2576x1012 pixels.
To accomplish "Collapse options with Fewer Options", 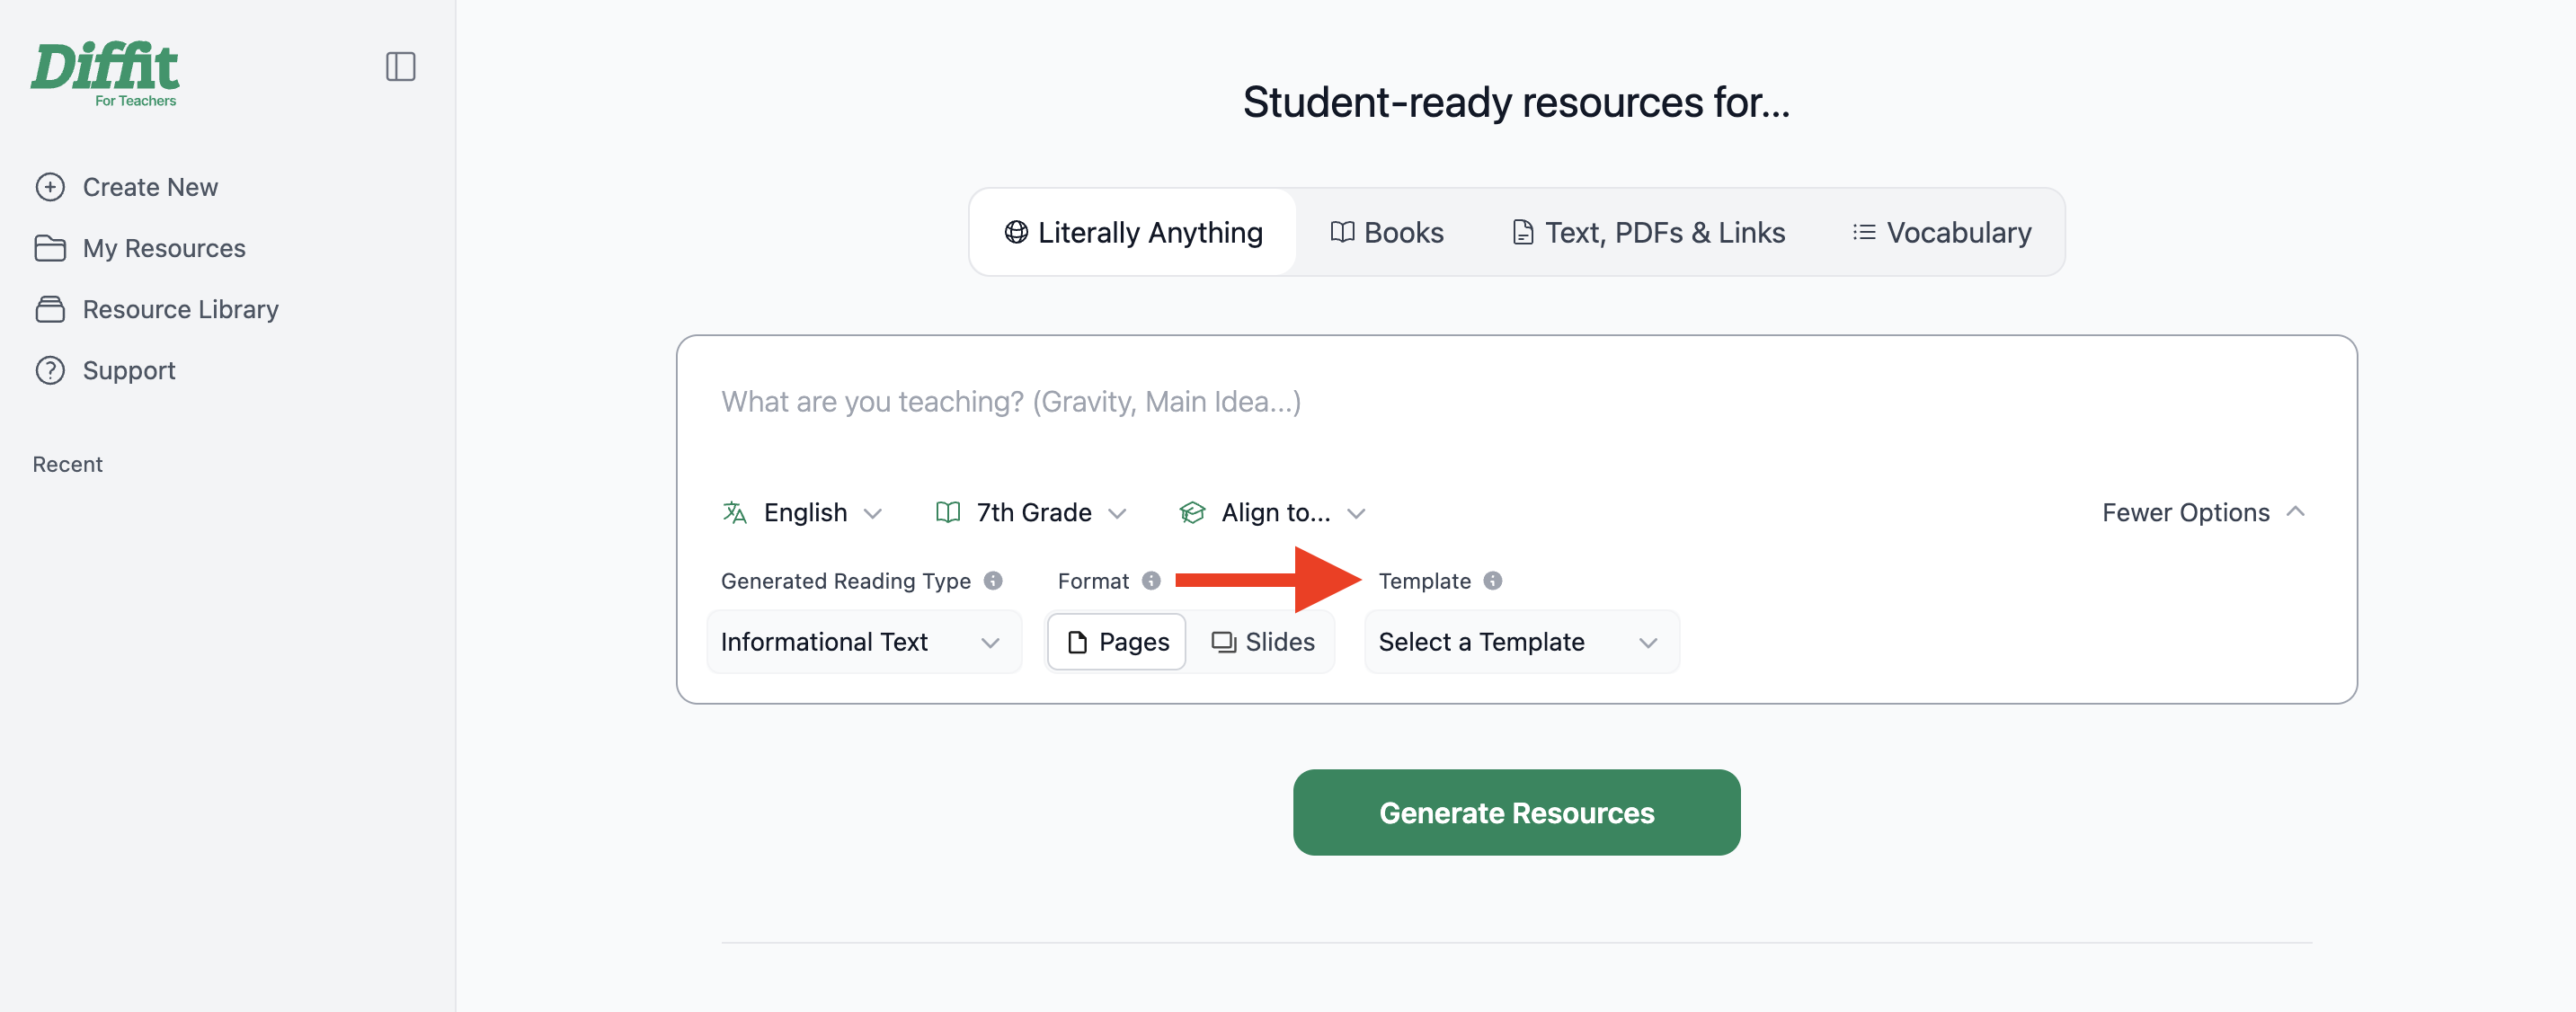I will tap(2203, 512).
